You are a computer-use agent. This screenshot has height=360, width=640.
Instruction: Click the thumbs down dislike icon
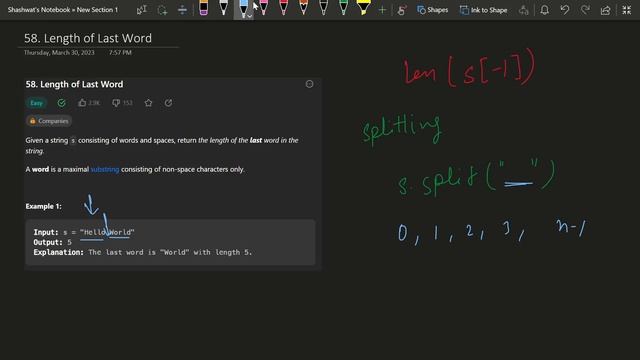pos(116,103)
